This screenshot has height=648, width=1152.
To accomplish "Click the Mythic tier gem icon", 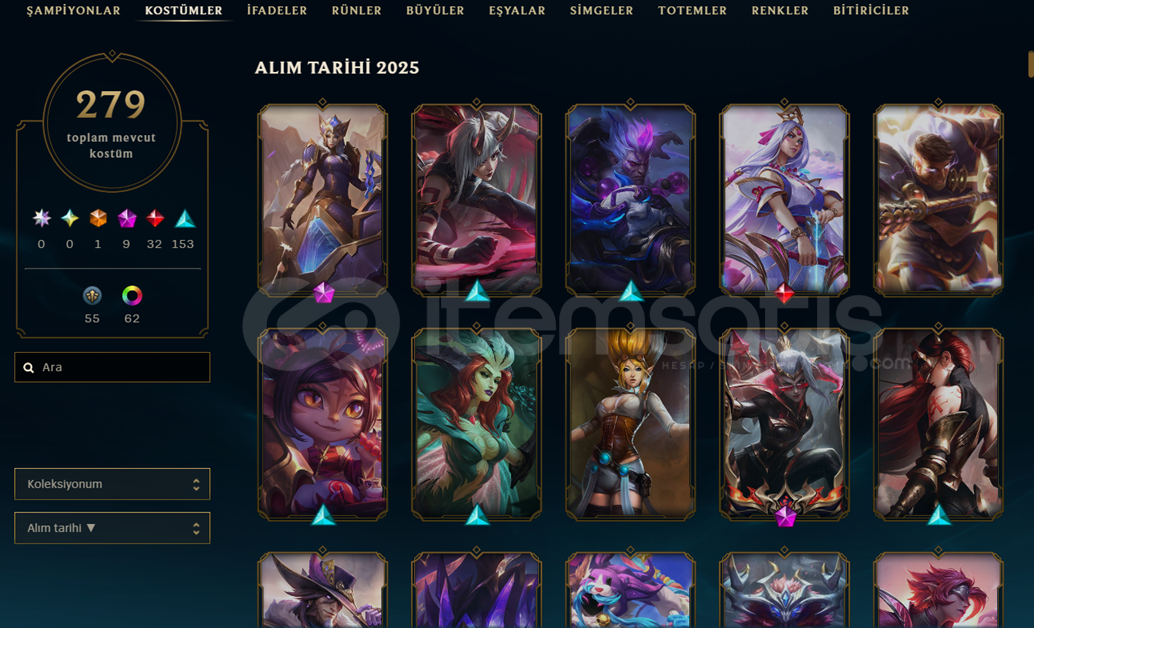I will [70, 218].
